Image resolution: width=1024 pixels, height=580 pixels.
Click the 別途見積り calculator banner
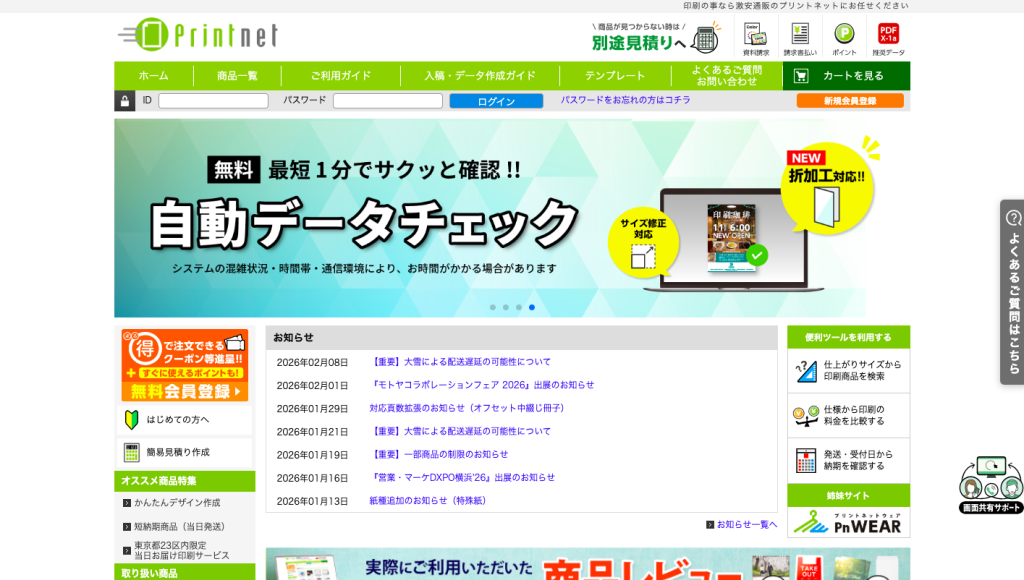pyautogui.click(x=654, y=38)
